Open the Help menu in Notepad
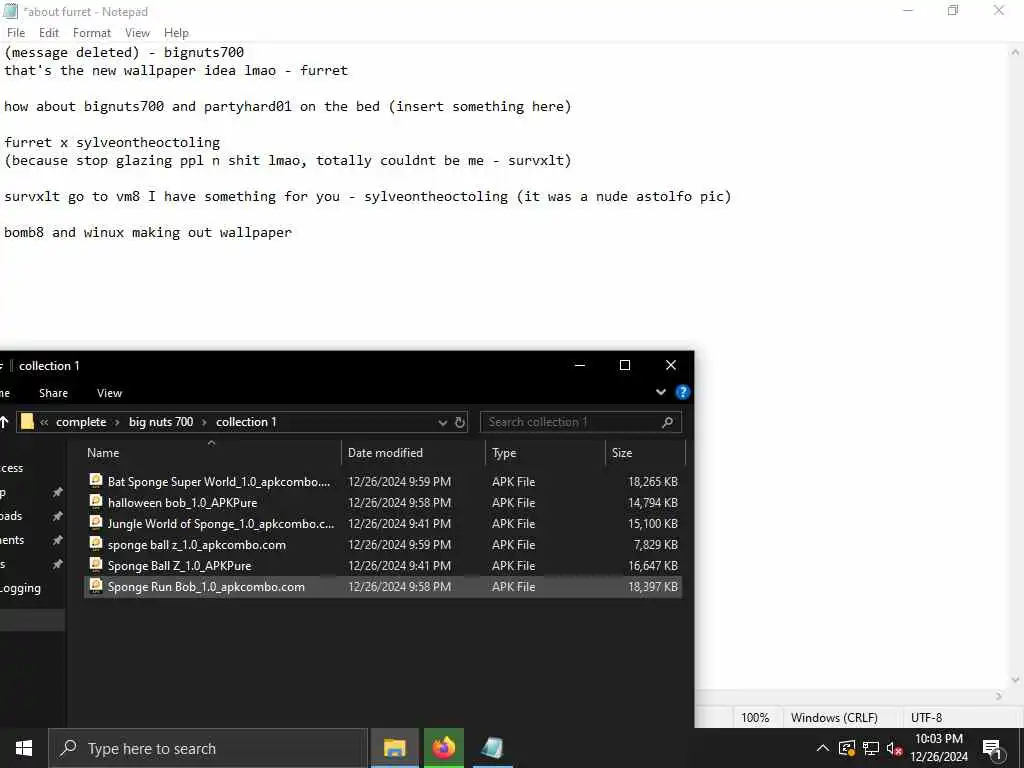Viewport: 1024px width, 768px height. pos(176,33)
